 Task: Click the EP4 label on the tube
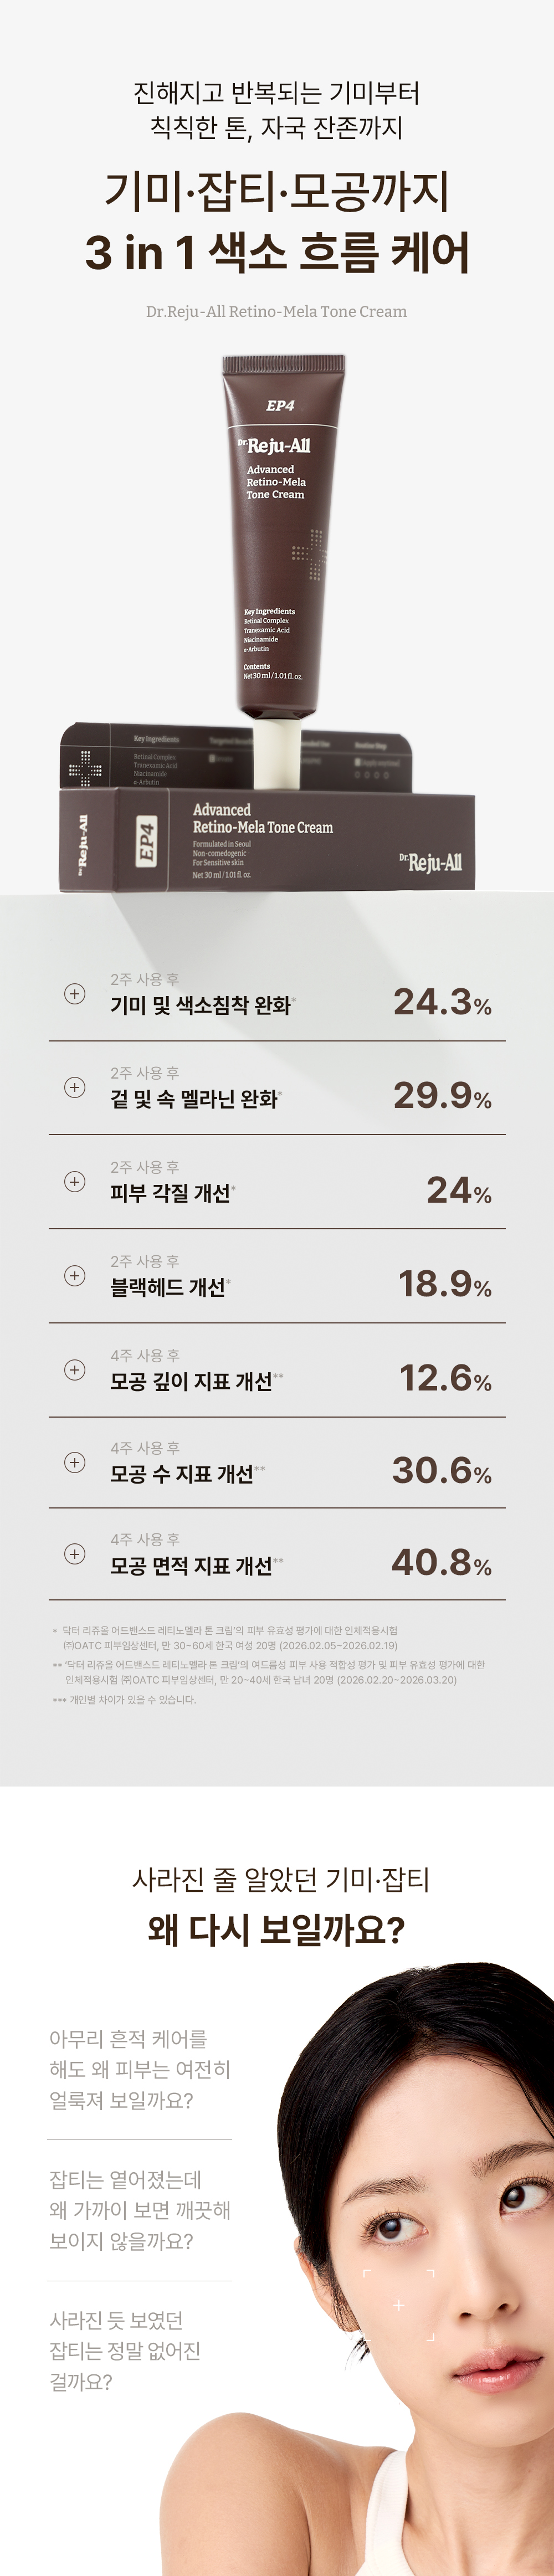[x=280, y=406]
